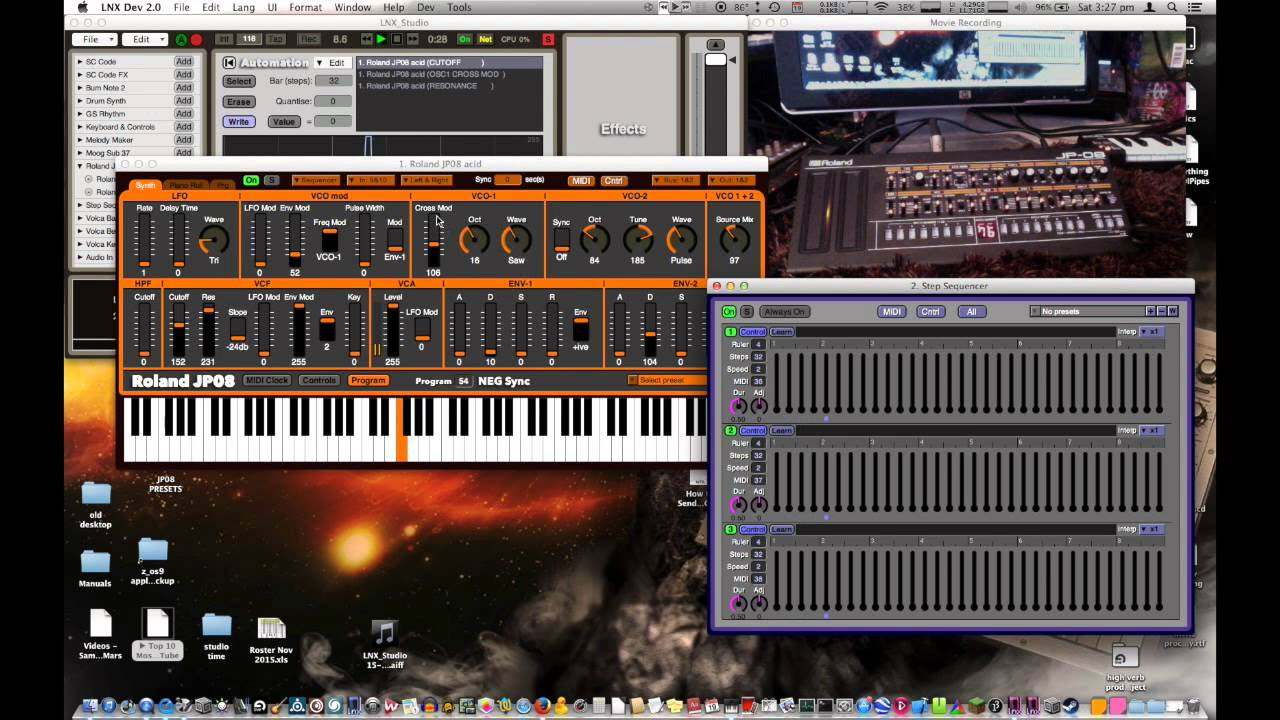Switch to the Piano Roll tab in JP08
This screenshot has height=720, width=1280.
pos(185,186)
